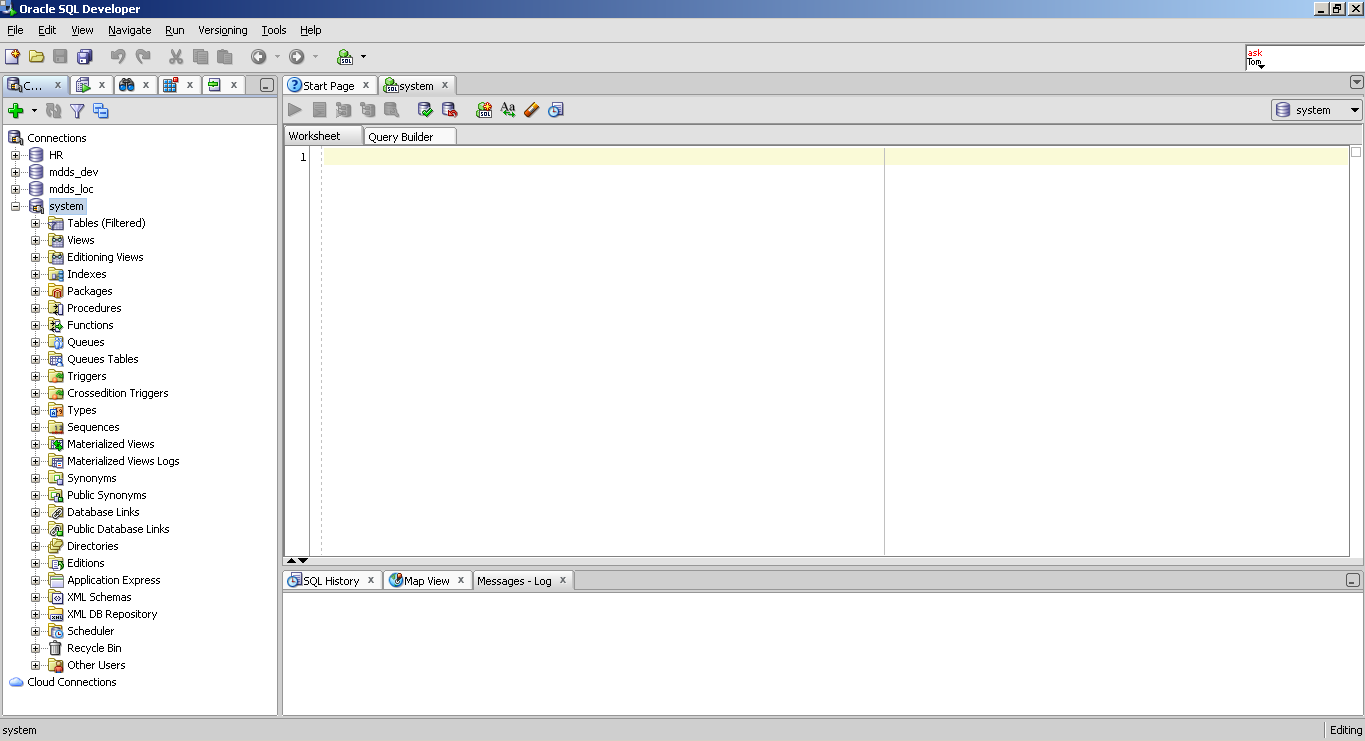Switch to the SQL History tab
Image resolution: width=1365 pixels, height=741 pixels.
pos(331,581)
